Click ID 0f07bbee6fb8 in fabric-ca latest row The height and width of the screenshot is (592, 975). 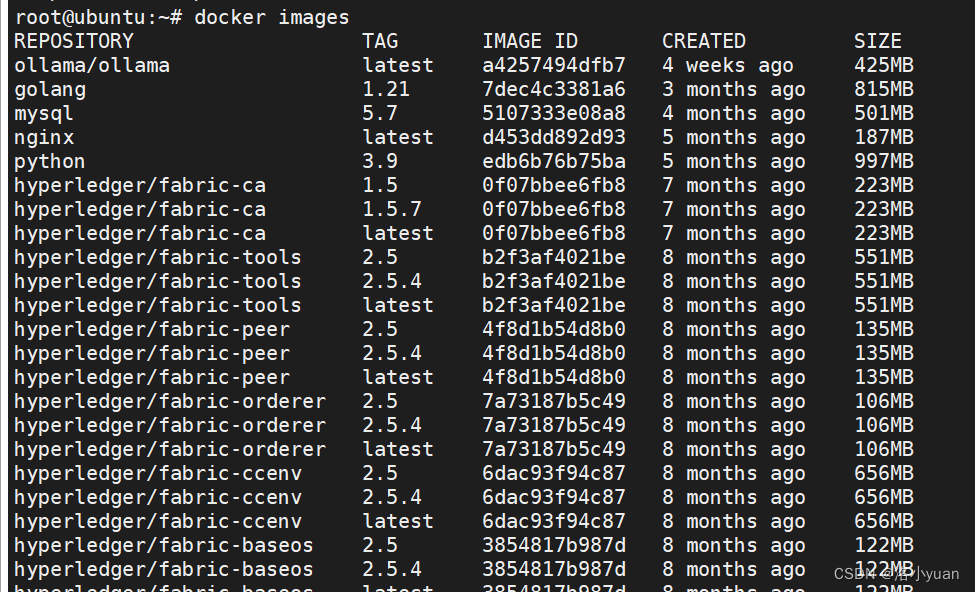click(554, 234)
